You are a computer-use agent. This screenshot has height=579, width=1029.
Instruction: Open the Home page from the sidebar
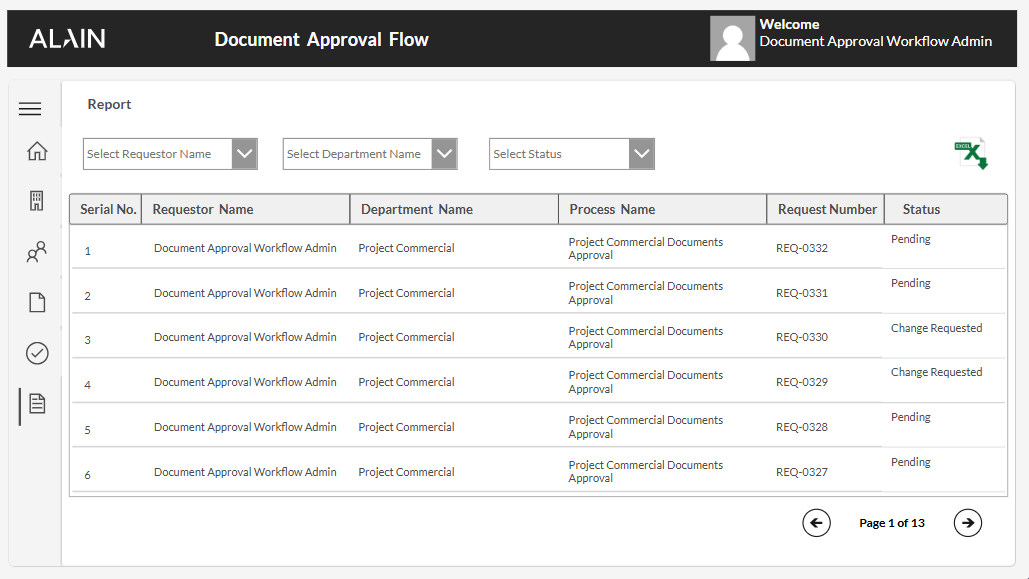(x=36, y=150)
